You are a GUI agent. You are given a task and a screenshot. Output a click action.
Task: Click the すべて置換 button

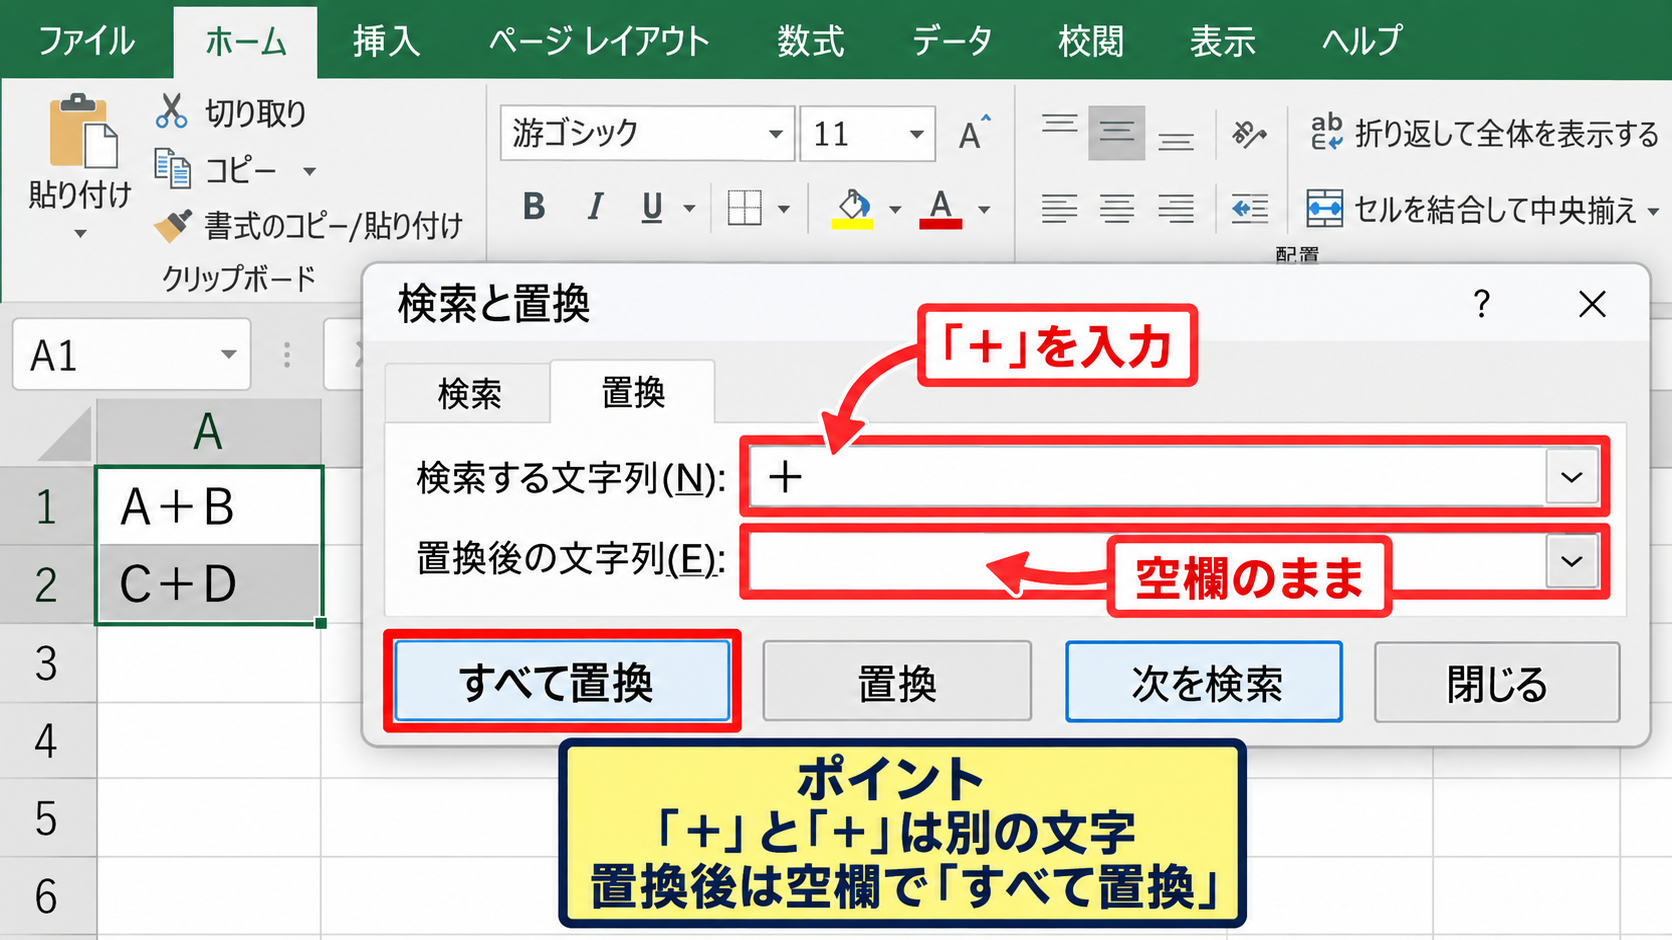click(562, 681)
